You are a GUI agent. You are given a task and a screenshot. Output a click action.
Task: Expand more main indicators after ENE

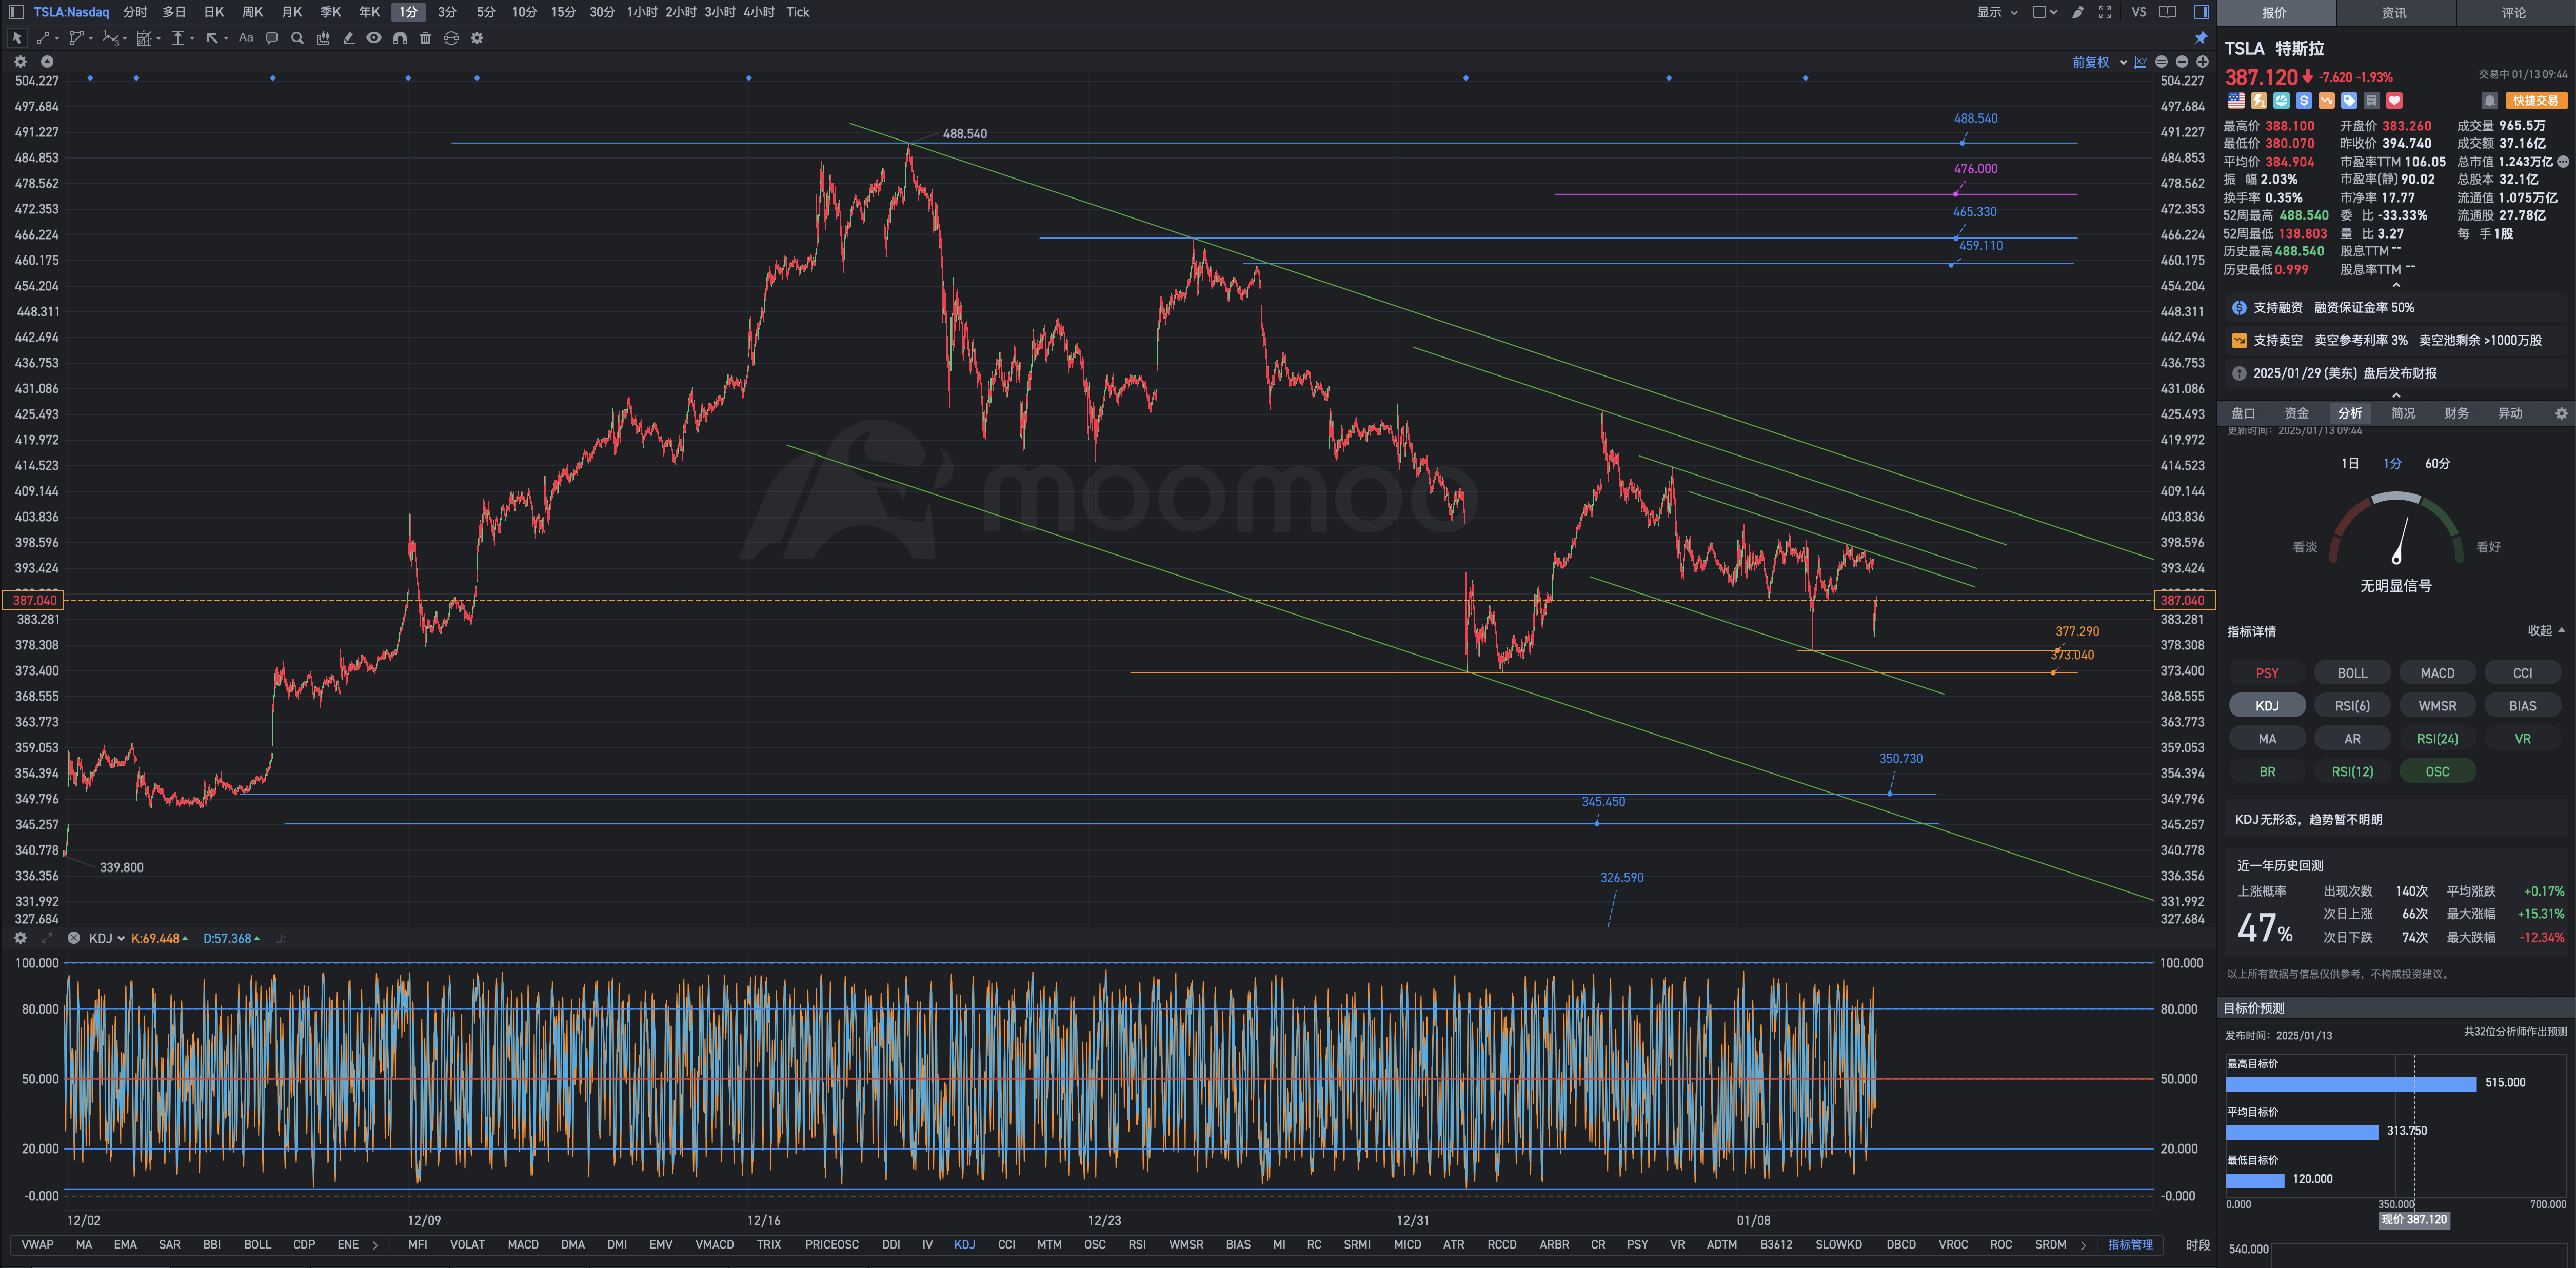[375, 1245]
